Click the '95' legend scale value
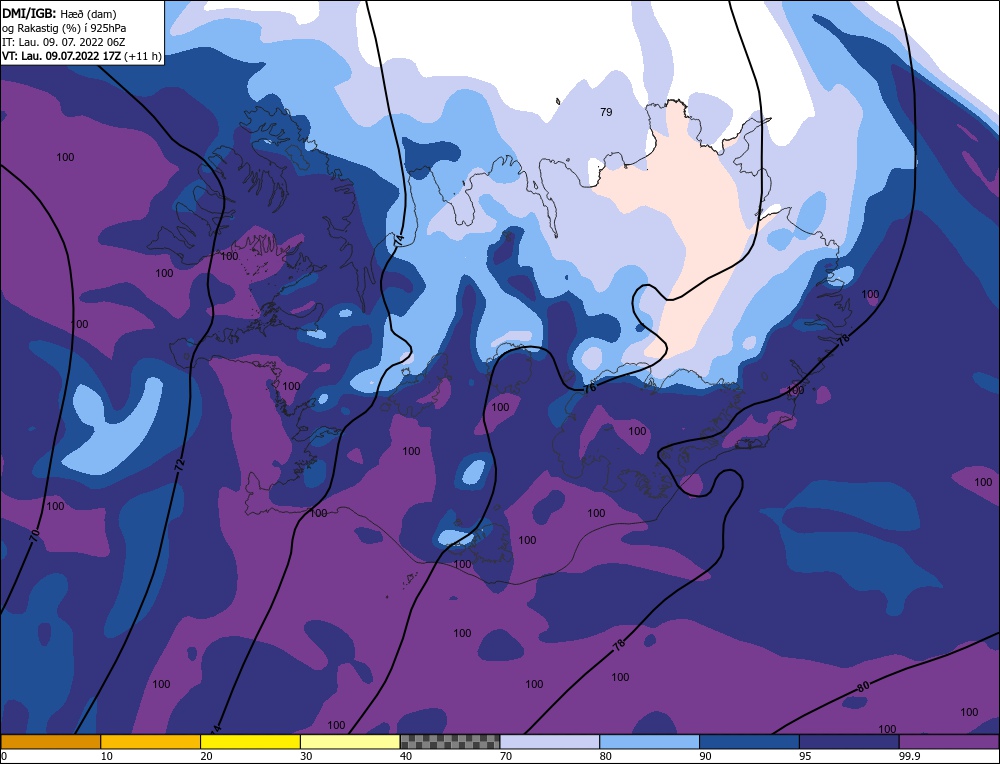The image size is (1000, 764). [805, 756]
